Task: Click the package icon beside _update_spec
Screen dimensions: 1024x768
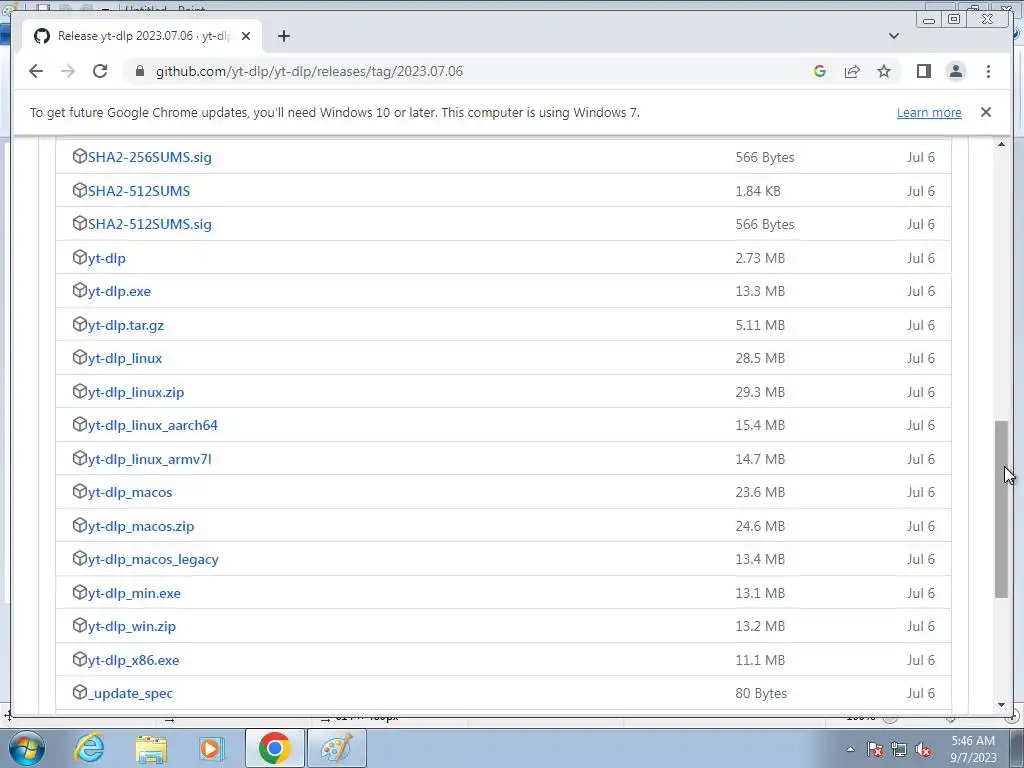Action: coord(80,692)
